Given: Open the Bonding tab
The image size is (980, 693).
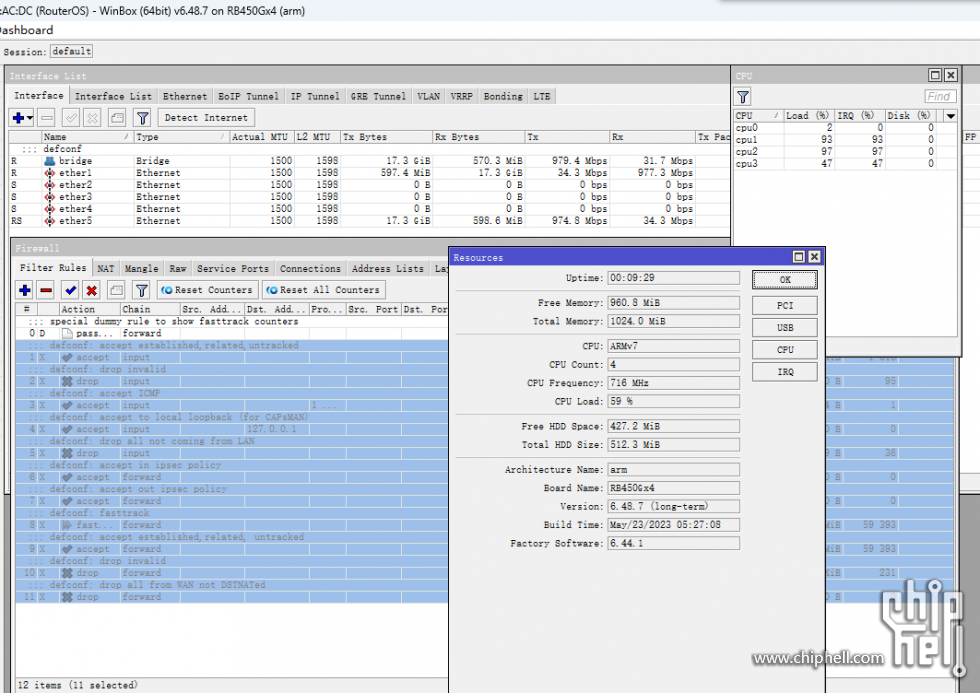Looking at the screenshot, I should point(503,96).
